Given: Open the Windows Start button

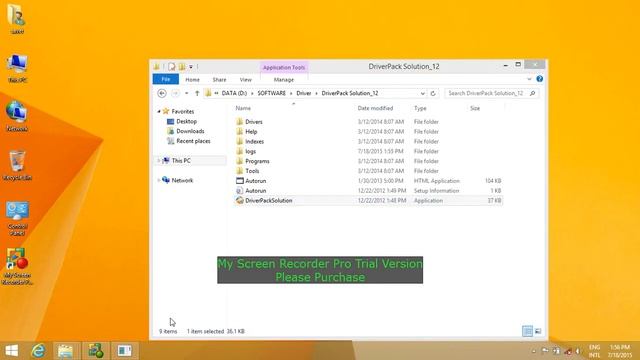Looking at the screenshot, I should [x=12, y=351].
